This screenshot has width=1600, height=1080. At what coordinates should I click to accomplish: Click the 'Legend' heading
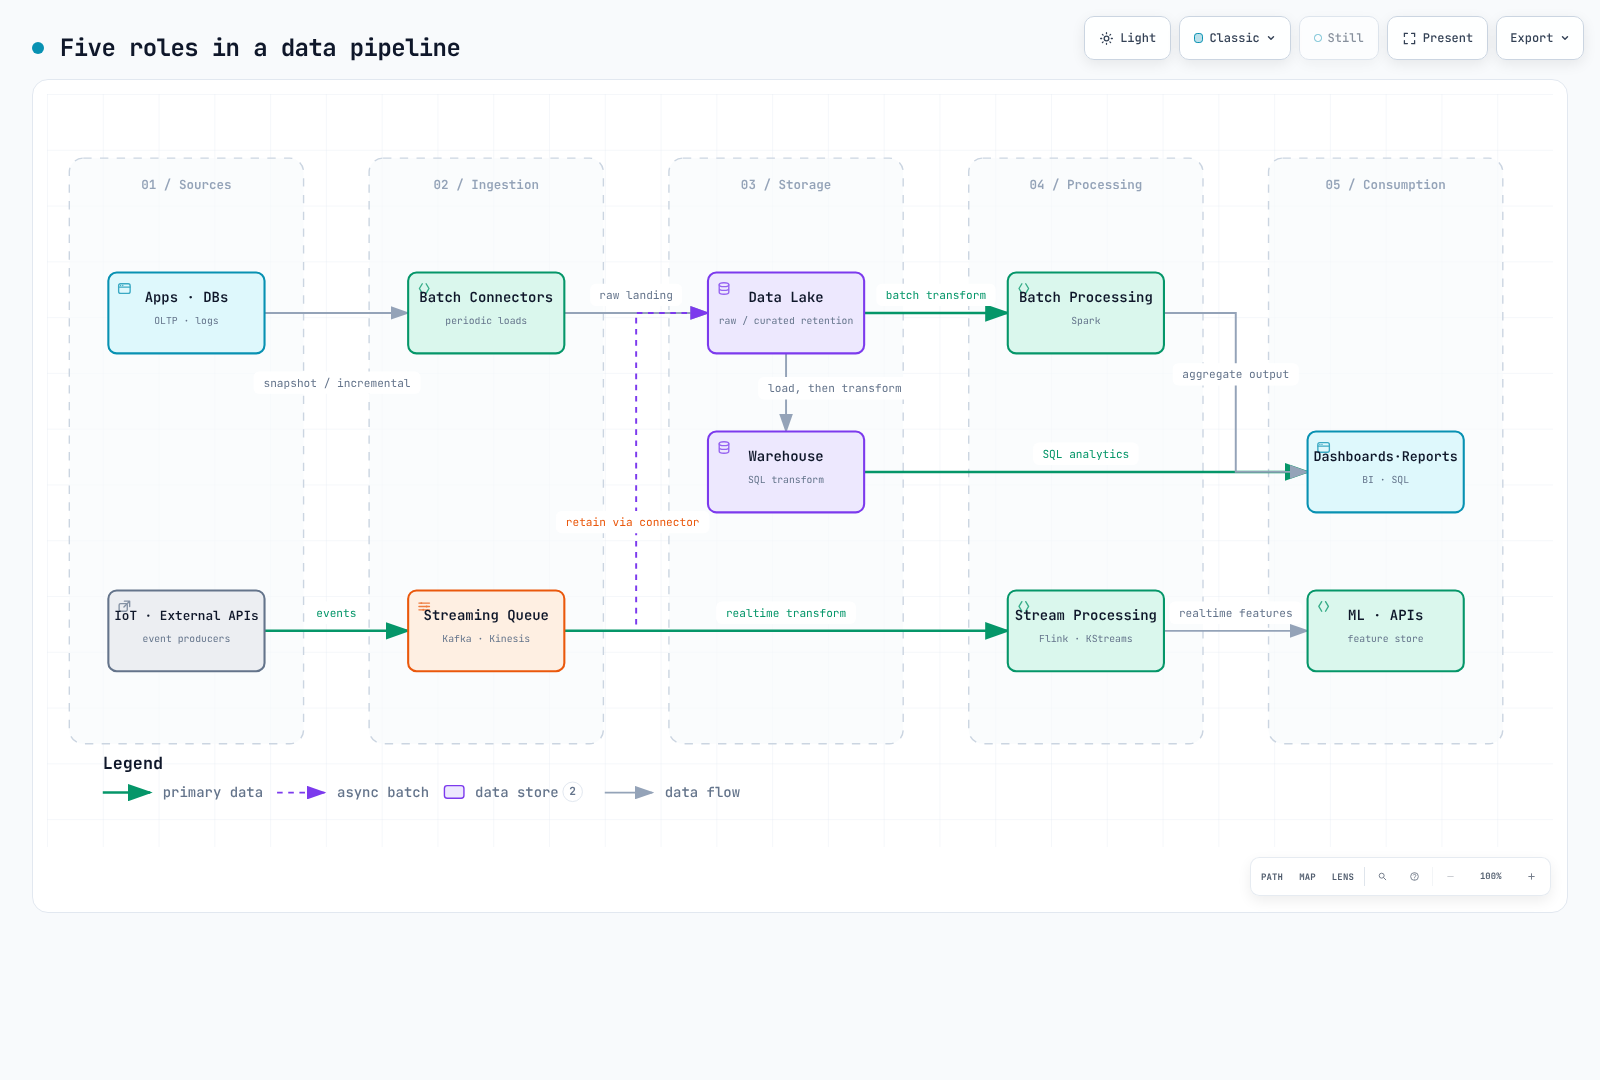click(133, 763)
